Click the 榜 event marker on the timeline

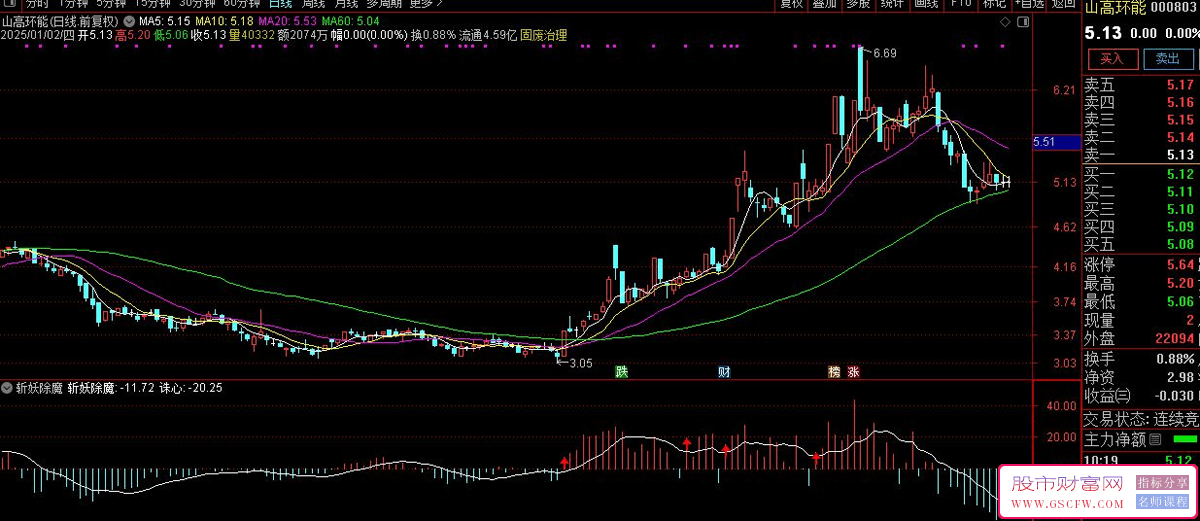click(835, 372)
